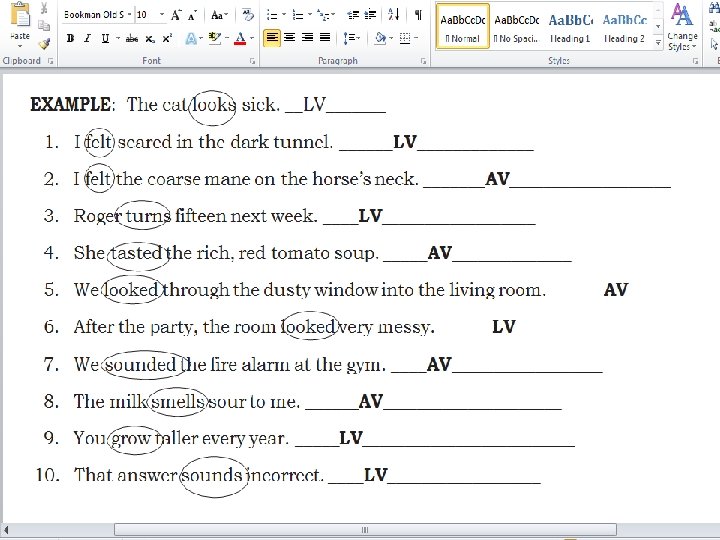Apply the Heading 2 style
The height and width of the screenshot is (540, 720).
point(624,26)
